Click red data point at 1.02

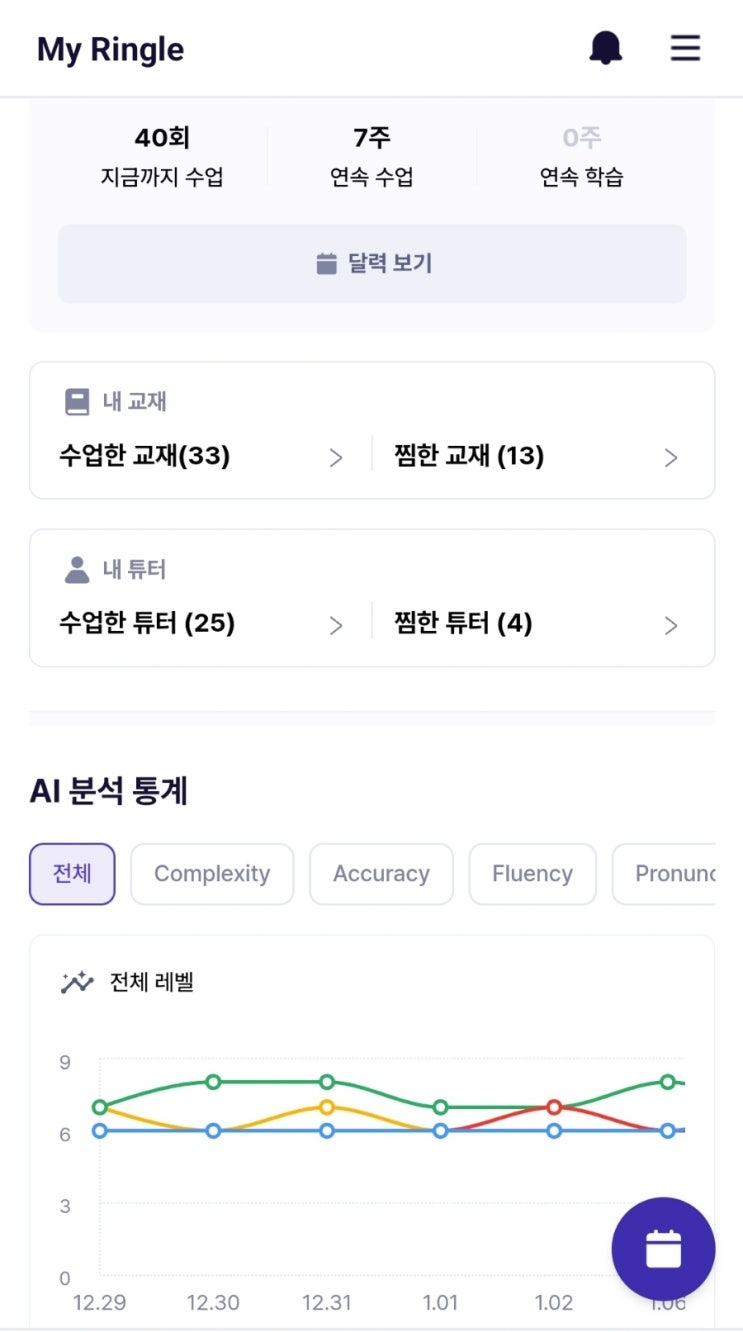554,1107
